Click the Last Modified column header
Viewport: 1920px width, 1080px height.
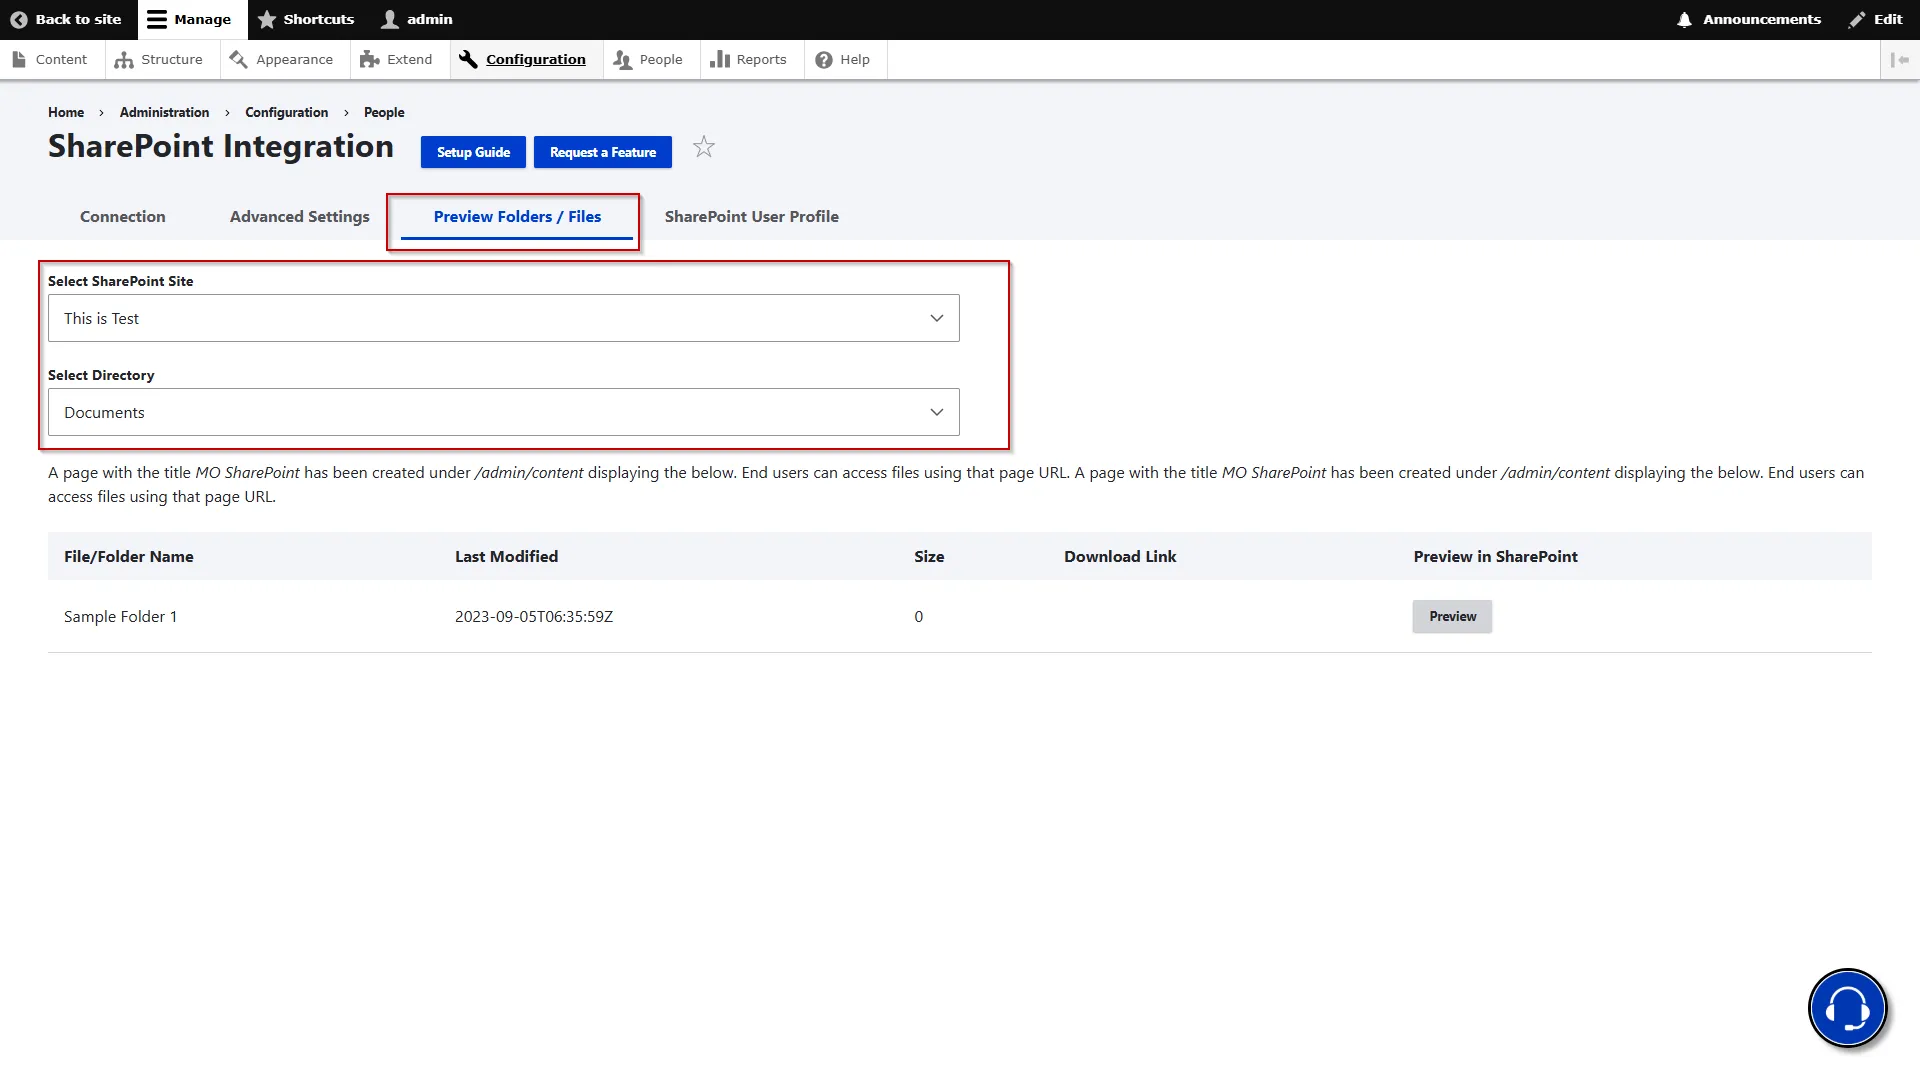coord(506,556)
